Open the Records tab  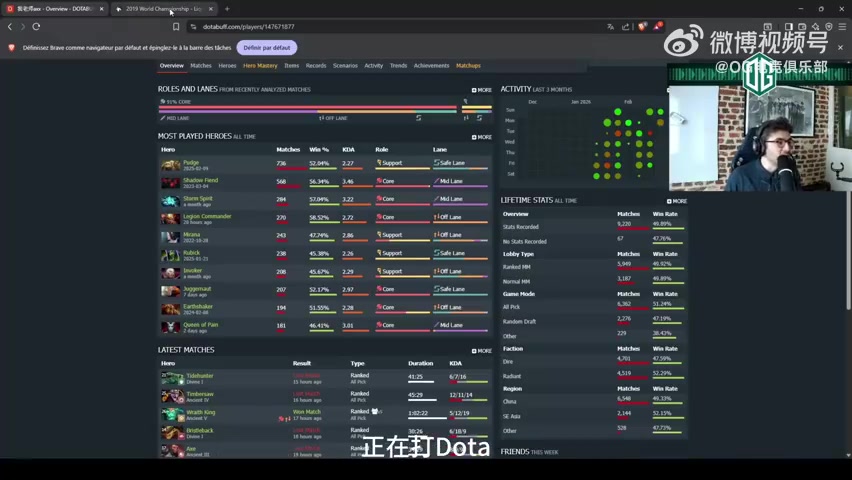pyautogui.click(x=316, y=66)
